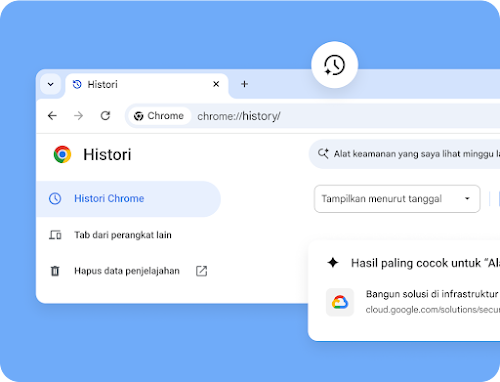Image resolution: width=500 pixels, height=382 pixels.
Task: Click the Google Cloud favicon
Action: click(x=340, y=302)
